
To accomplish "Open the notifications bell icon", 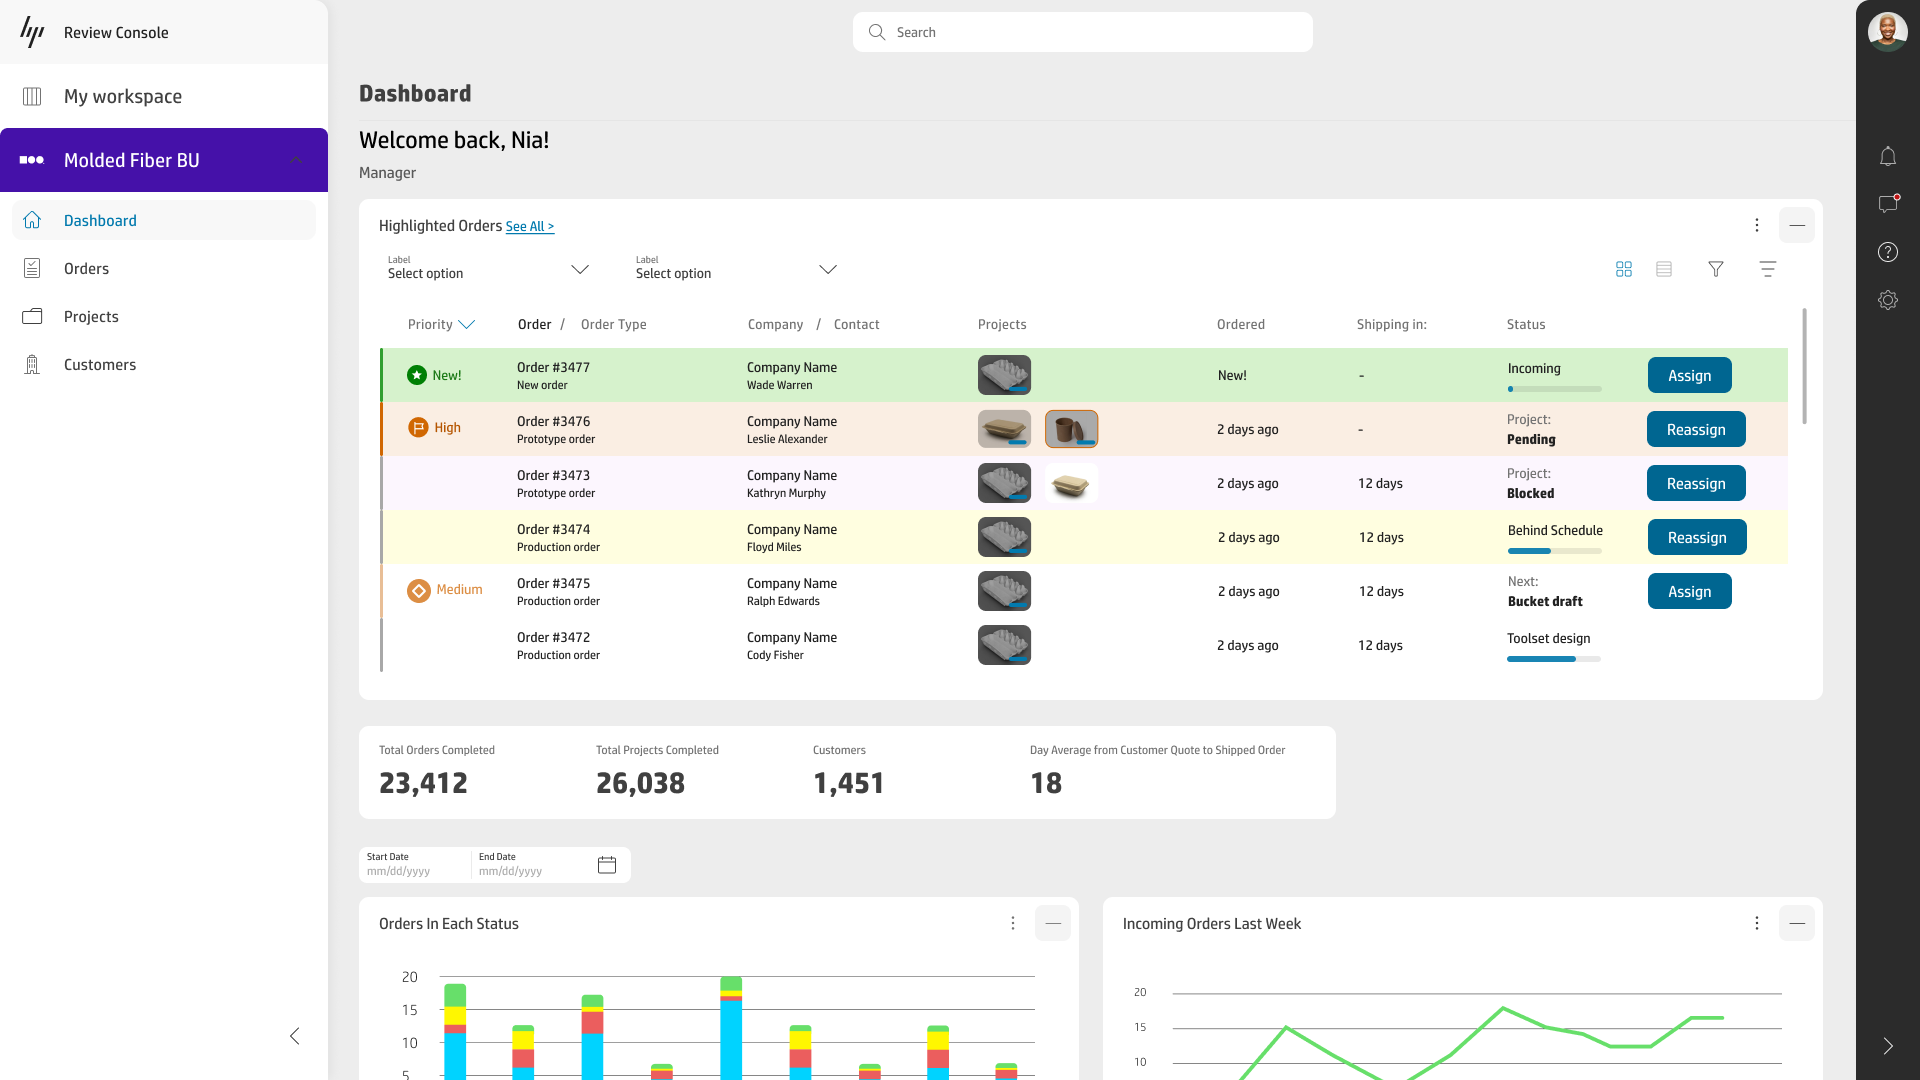I will [x=1887, y=156].
